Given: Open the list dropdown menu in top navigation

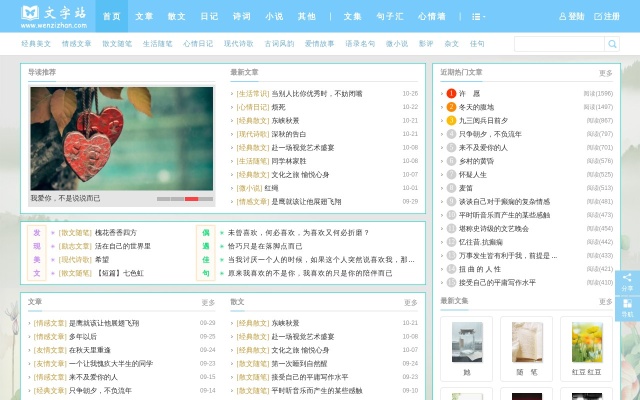Looking at the screenshot, I should tap(478, 17).
